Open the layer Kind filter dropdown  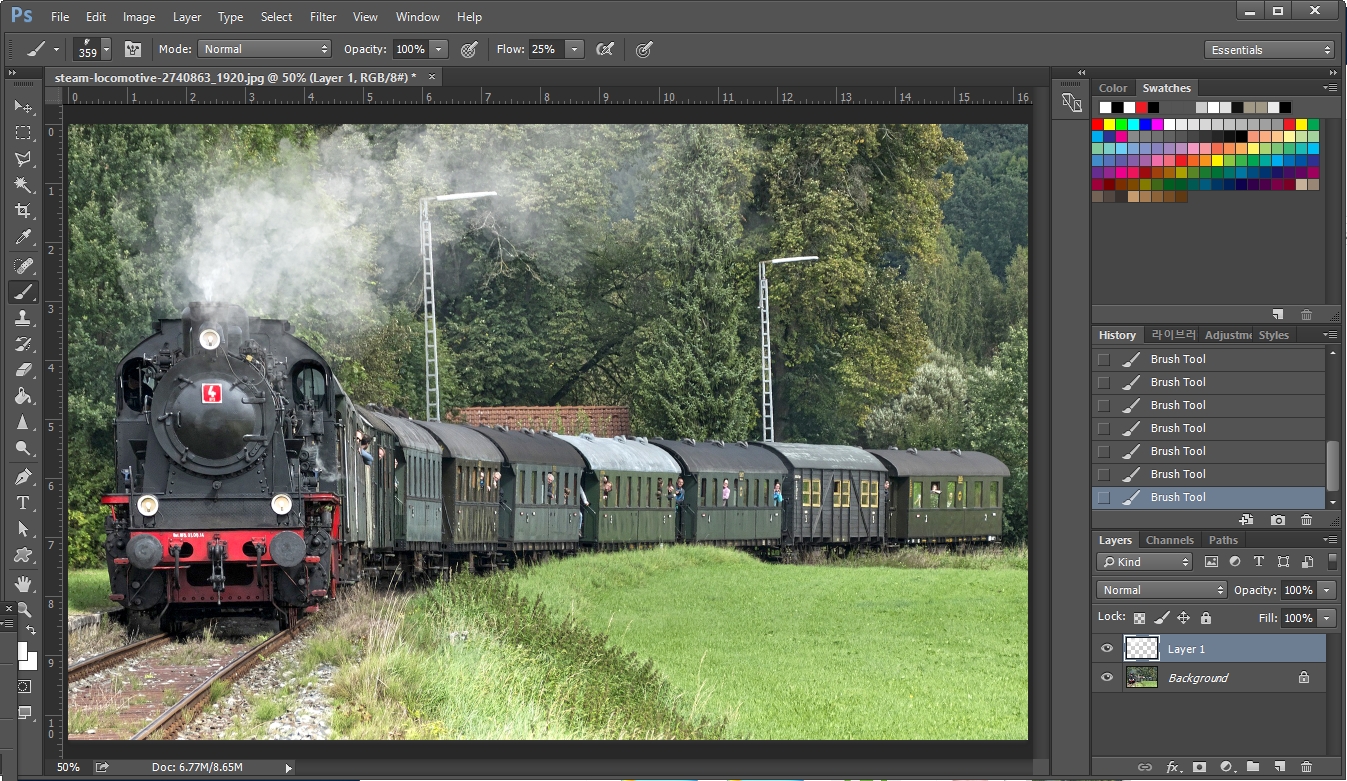1145,562
